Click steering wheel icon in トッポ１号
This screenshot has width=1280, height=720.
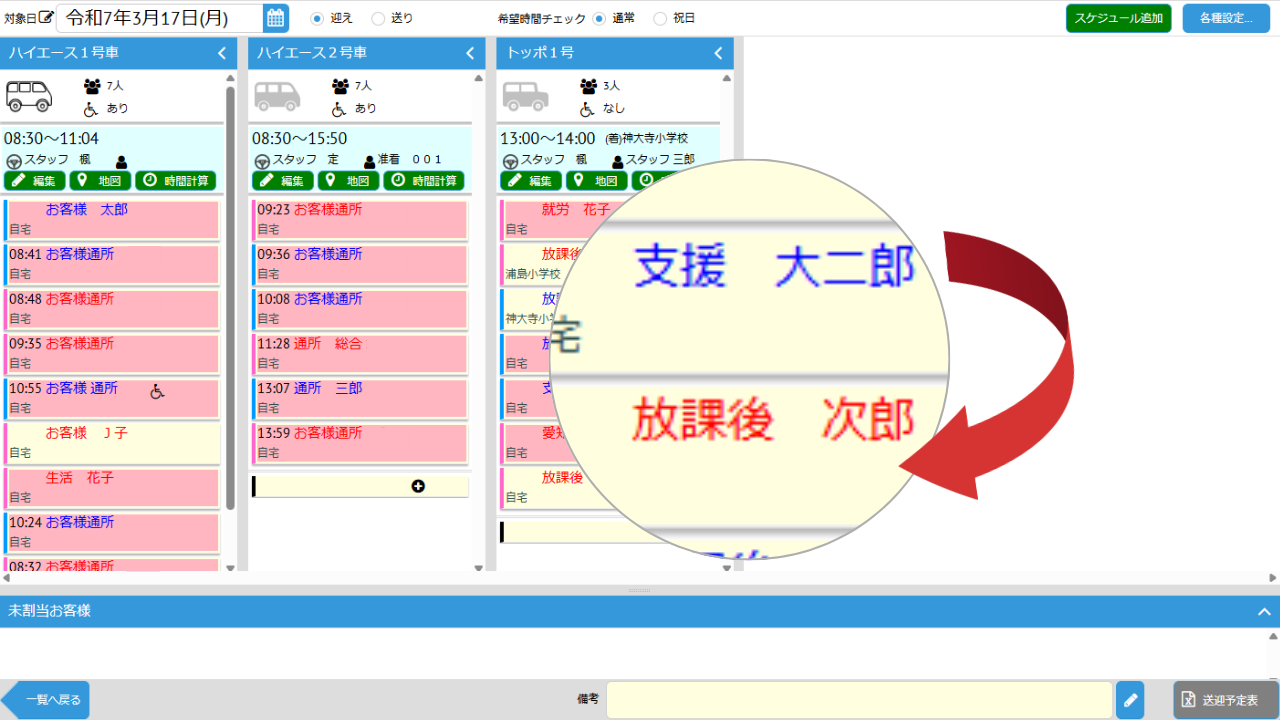click(x=510, y=161)
